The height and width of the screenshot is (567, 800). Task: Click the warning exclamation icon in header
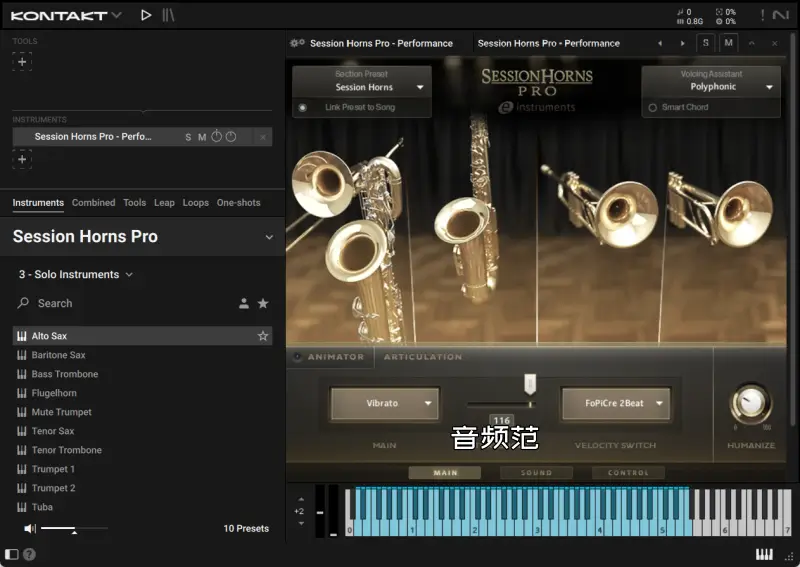(762, 15)
